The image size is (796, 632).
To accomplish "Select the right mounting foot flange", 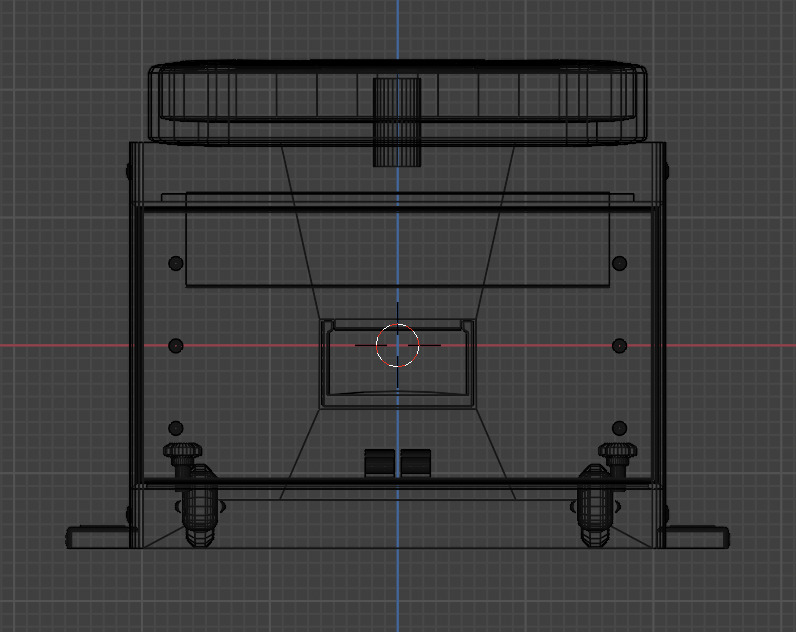I will [696, 538].
